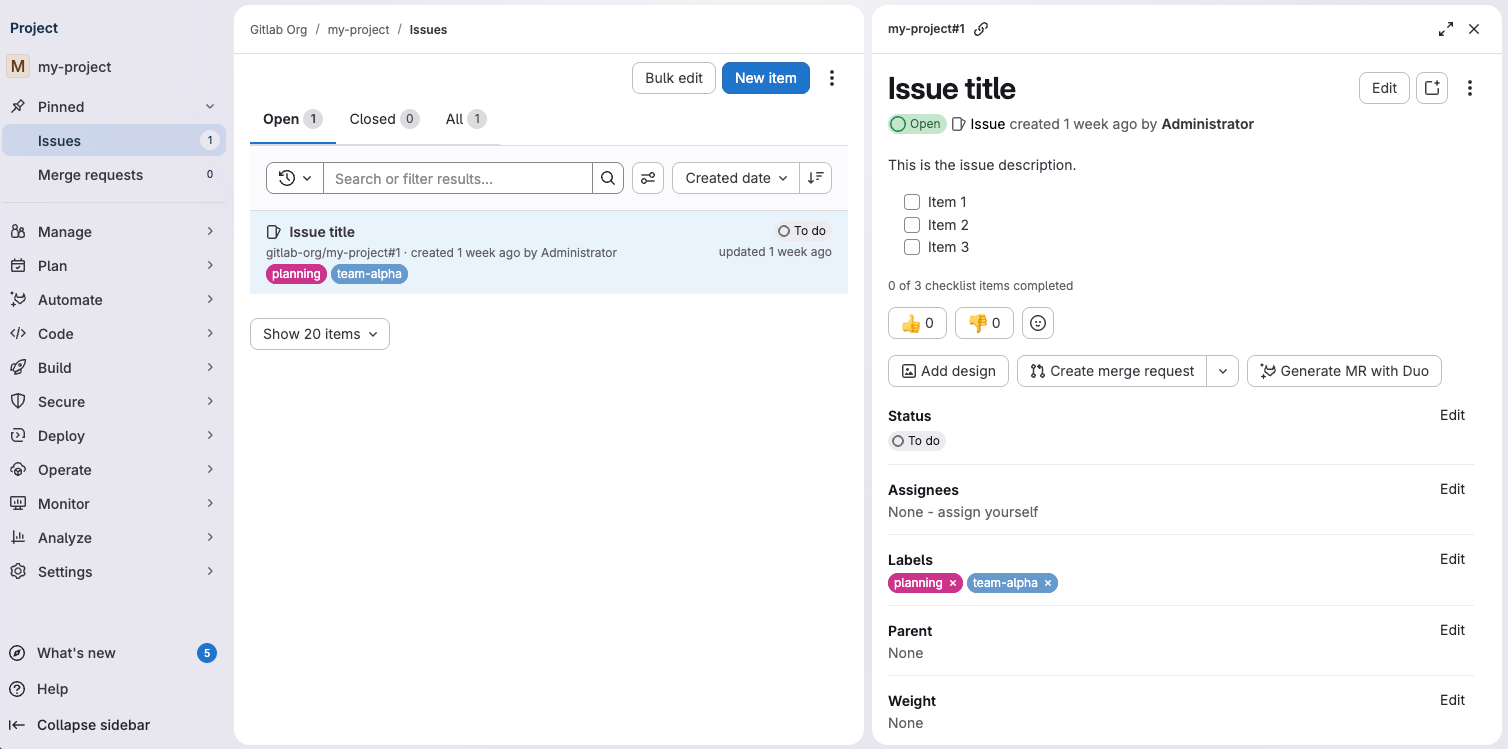Remove the planning label with its x
The image size is (1508, 749).
(x=953, y=583)
